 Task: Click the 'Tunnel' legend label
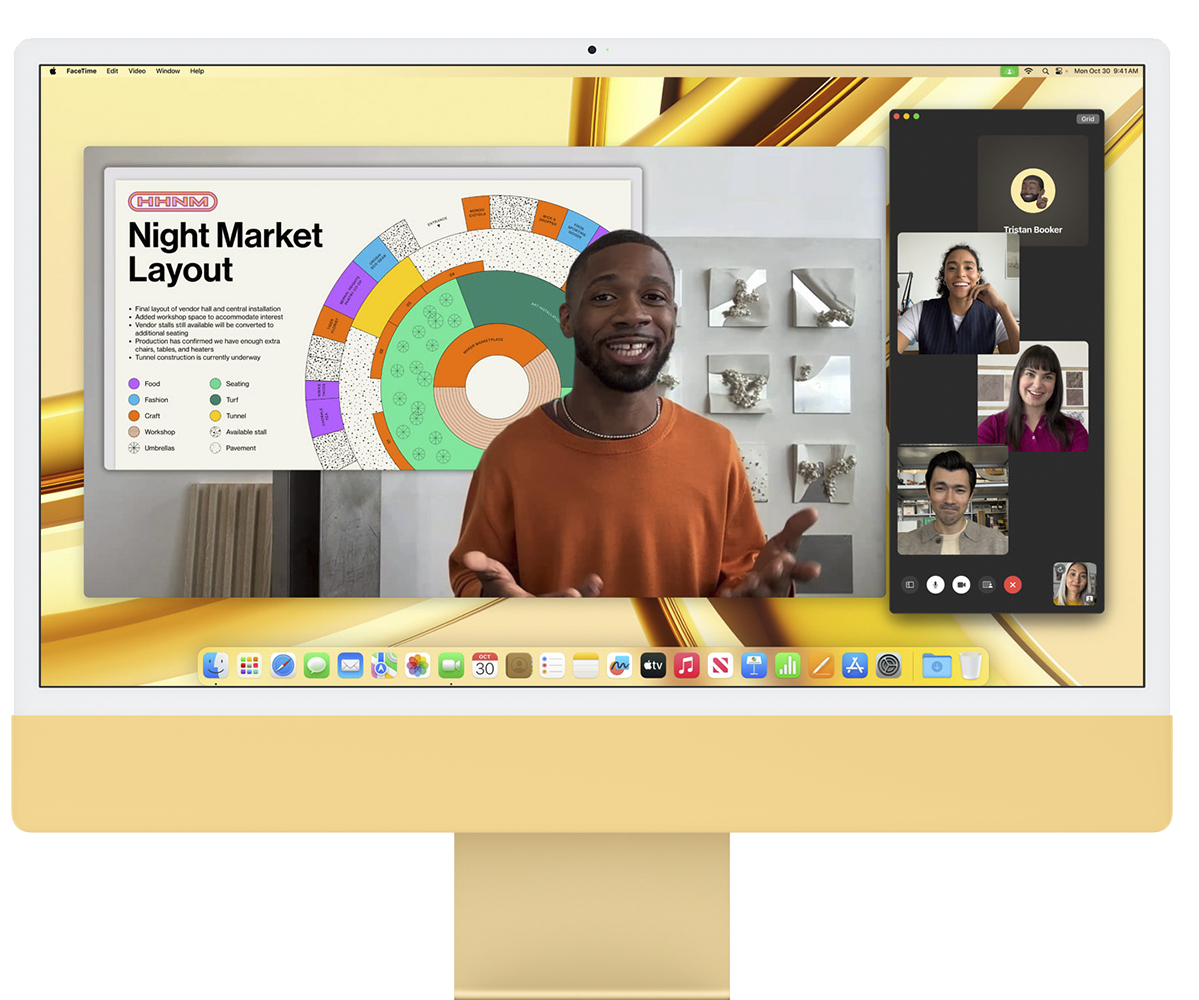pyautogui.click(x=236, y=416)
